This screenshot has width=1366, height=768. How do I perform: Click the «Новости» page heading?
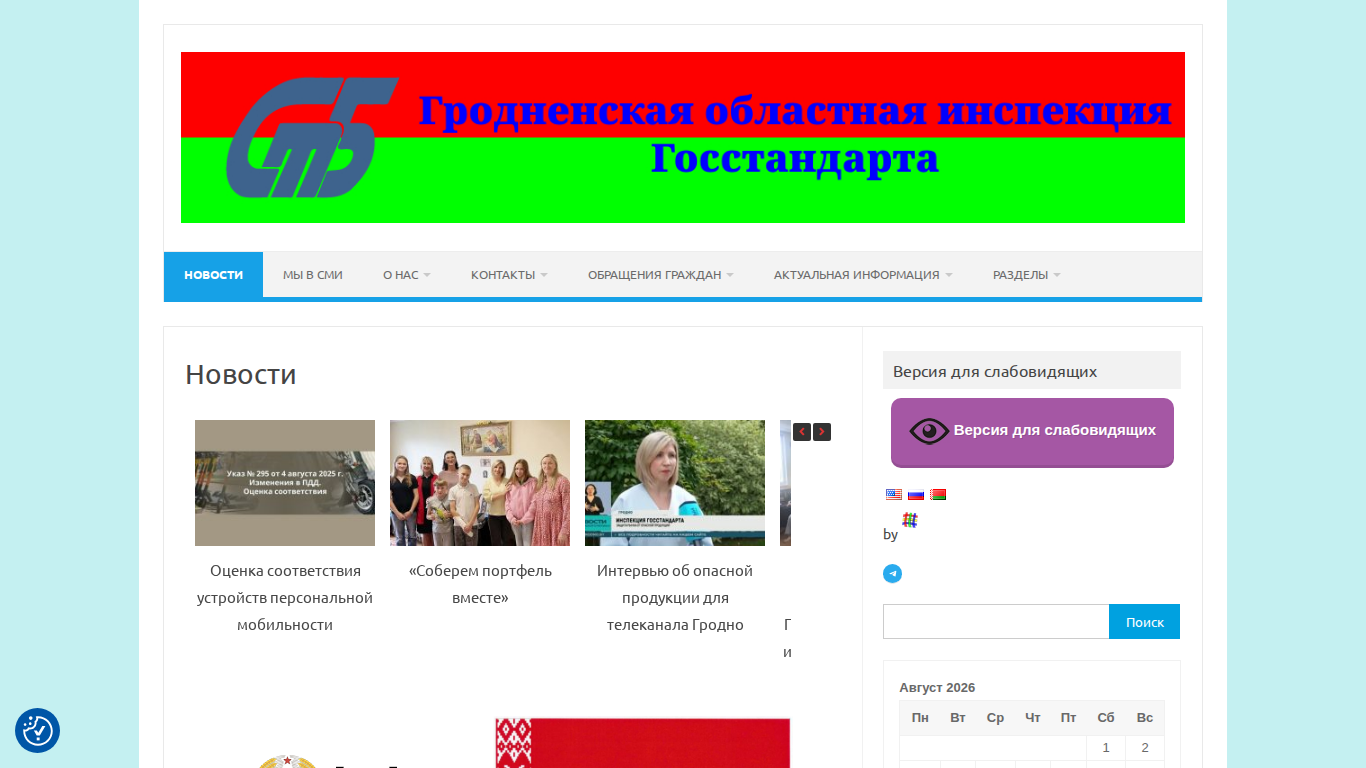coord(241,374)
